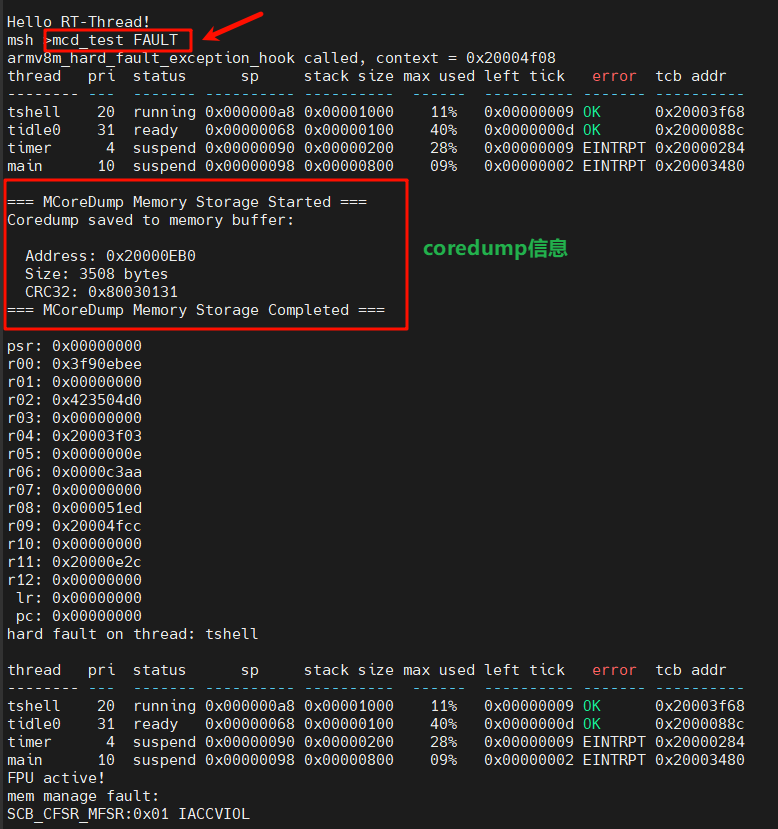Click the 'mem manage fault:' line
778x829 pixels.
tap(83, 796)
